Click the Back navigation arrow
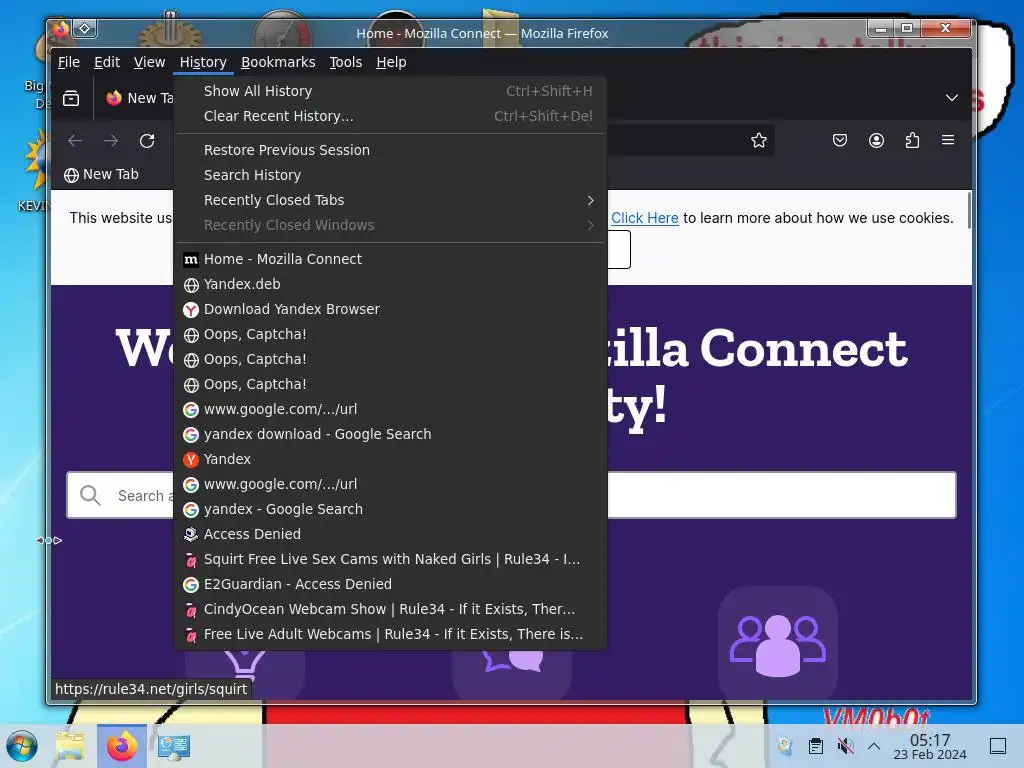The width and height of the screenshot is (1024, 768). pyautogui.click(x=75, y=140)
